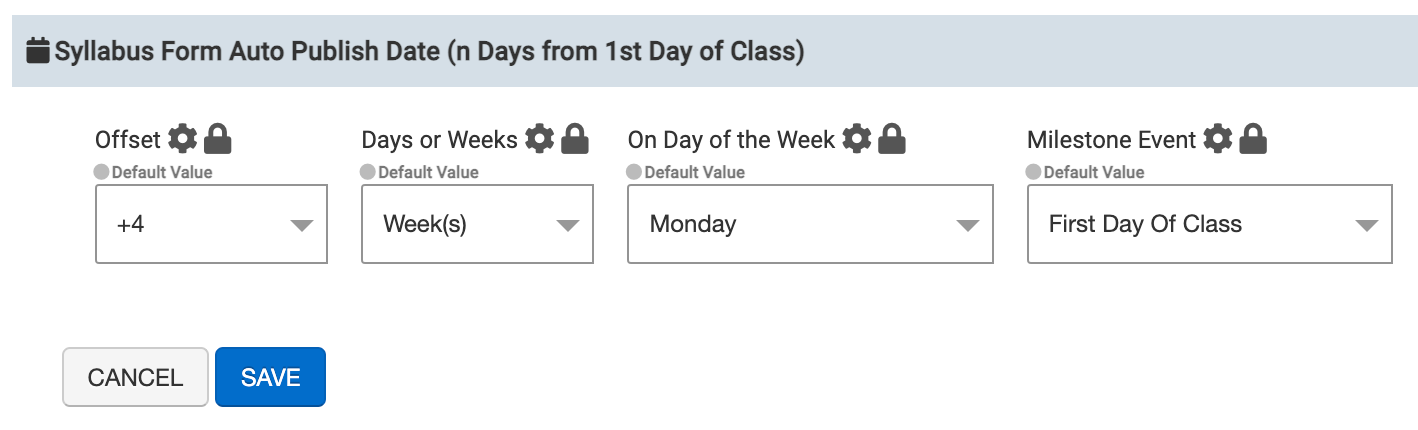Viewport: 1418px width, 430px height.
Task: Click the gear icon next to Offset
Action: click(182, 139)
